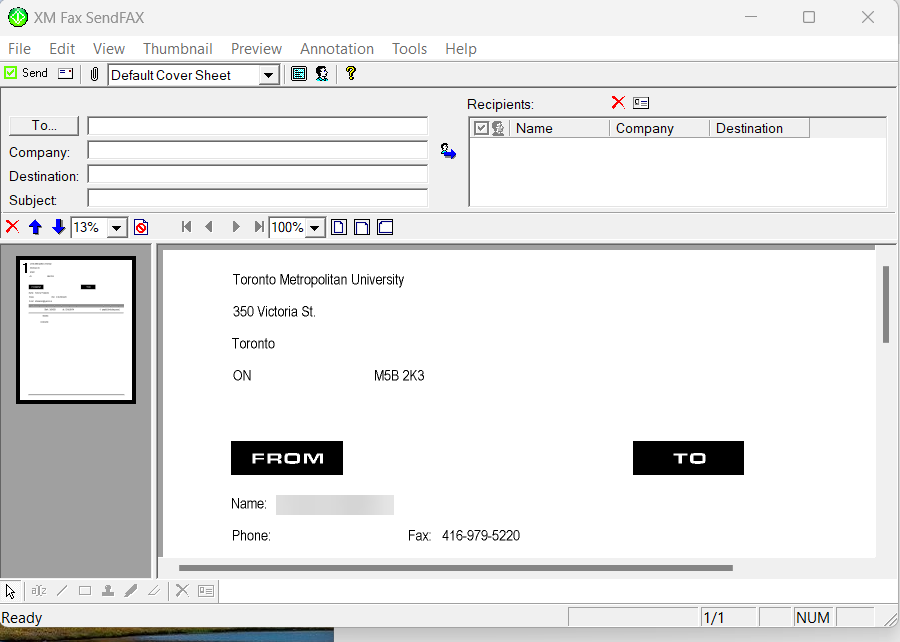
Task: Click the Subject input field
Action: 258,198
